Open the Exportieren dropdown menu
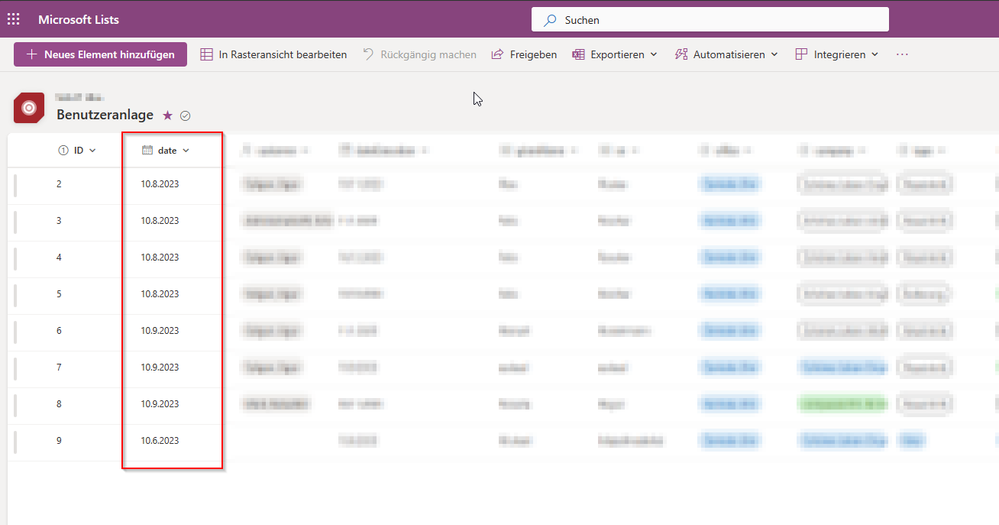Viewport: 999px width, 525px height. coord(614,55)
